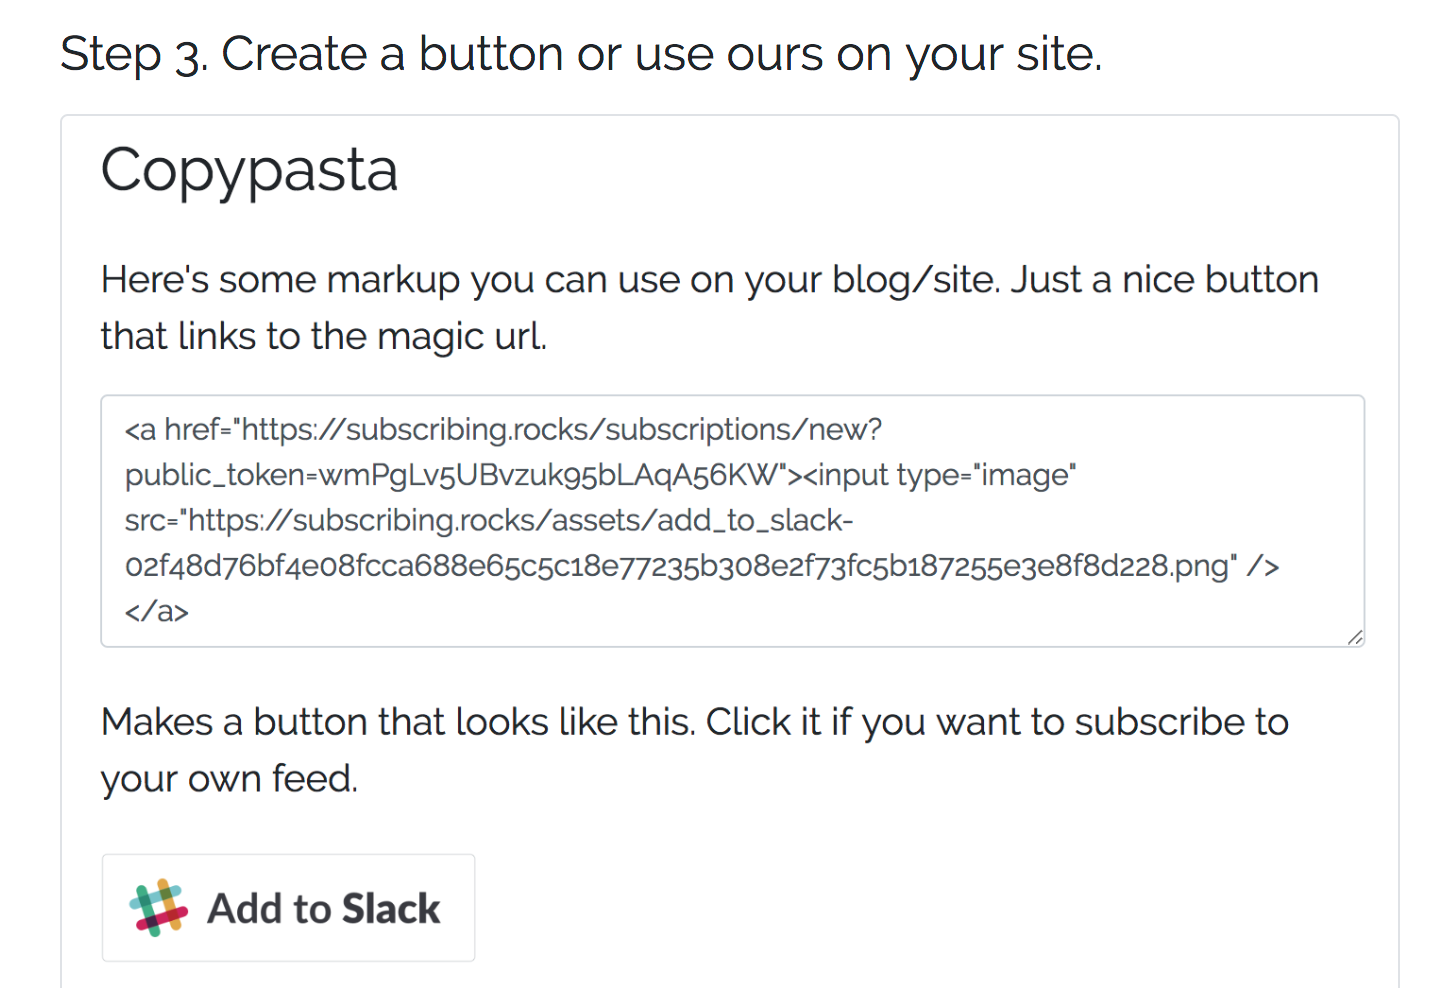Viewport: 1444px width, 988px height.
Task: Click the Copypasta panel title
Action: click(250, 170)
